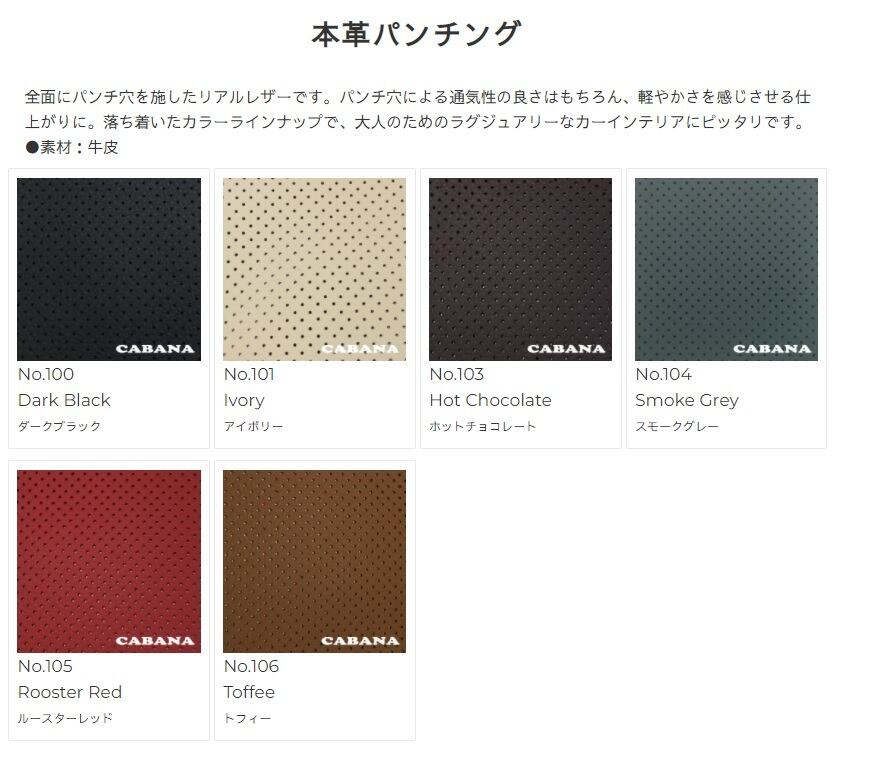Pick the Smoke Grey leather swatch

click(x=726, y=269)
